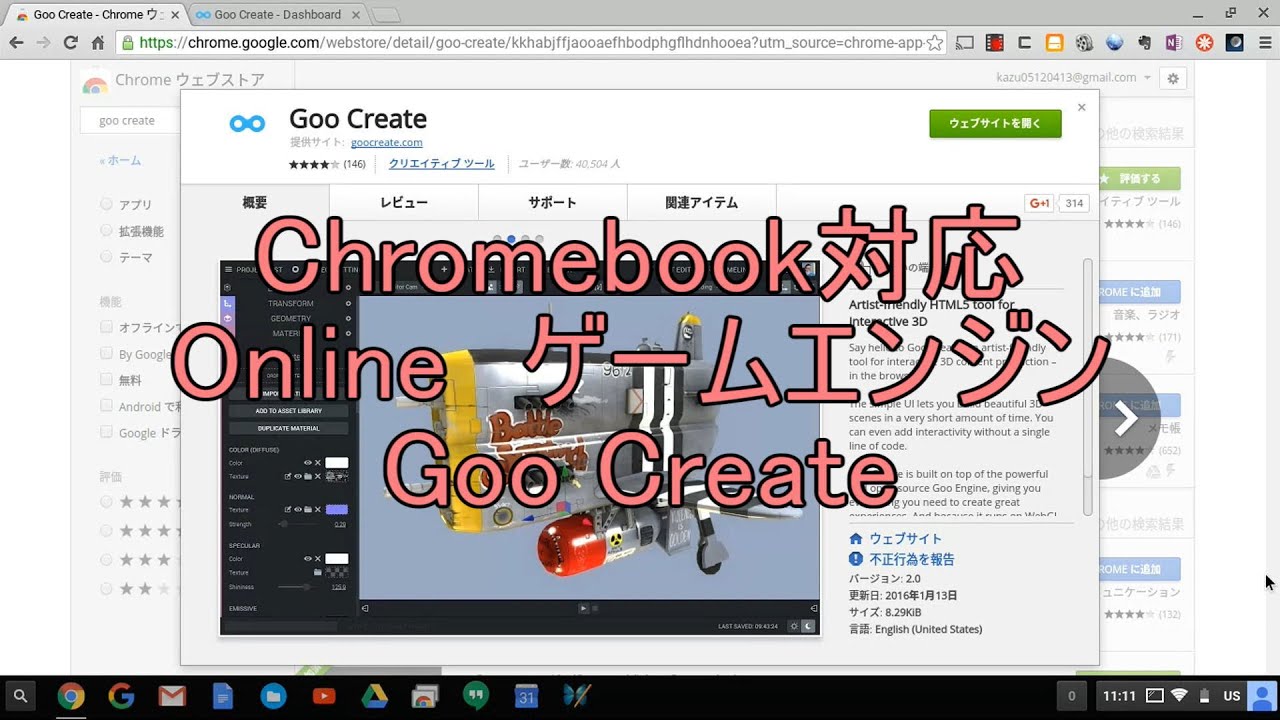Open the Evernote elephant extension
The image size is (1280, 720).
[1144, 43]
